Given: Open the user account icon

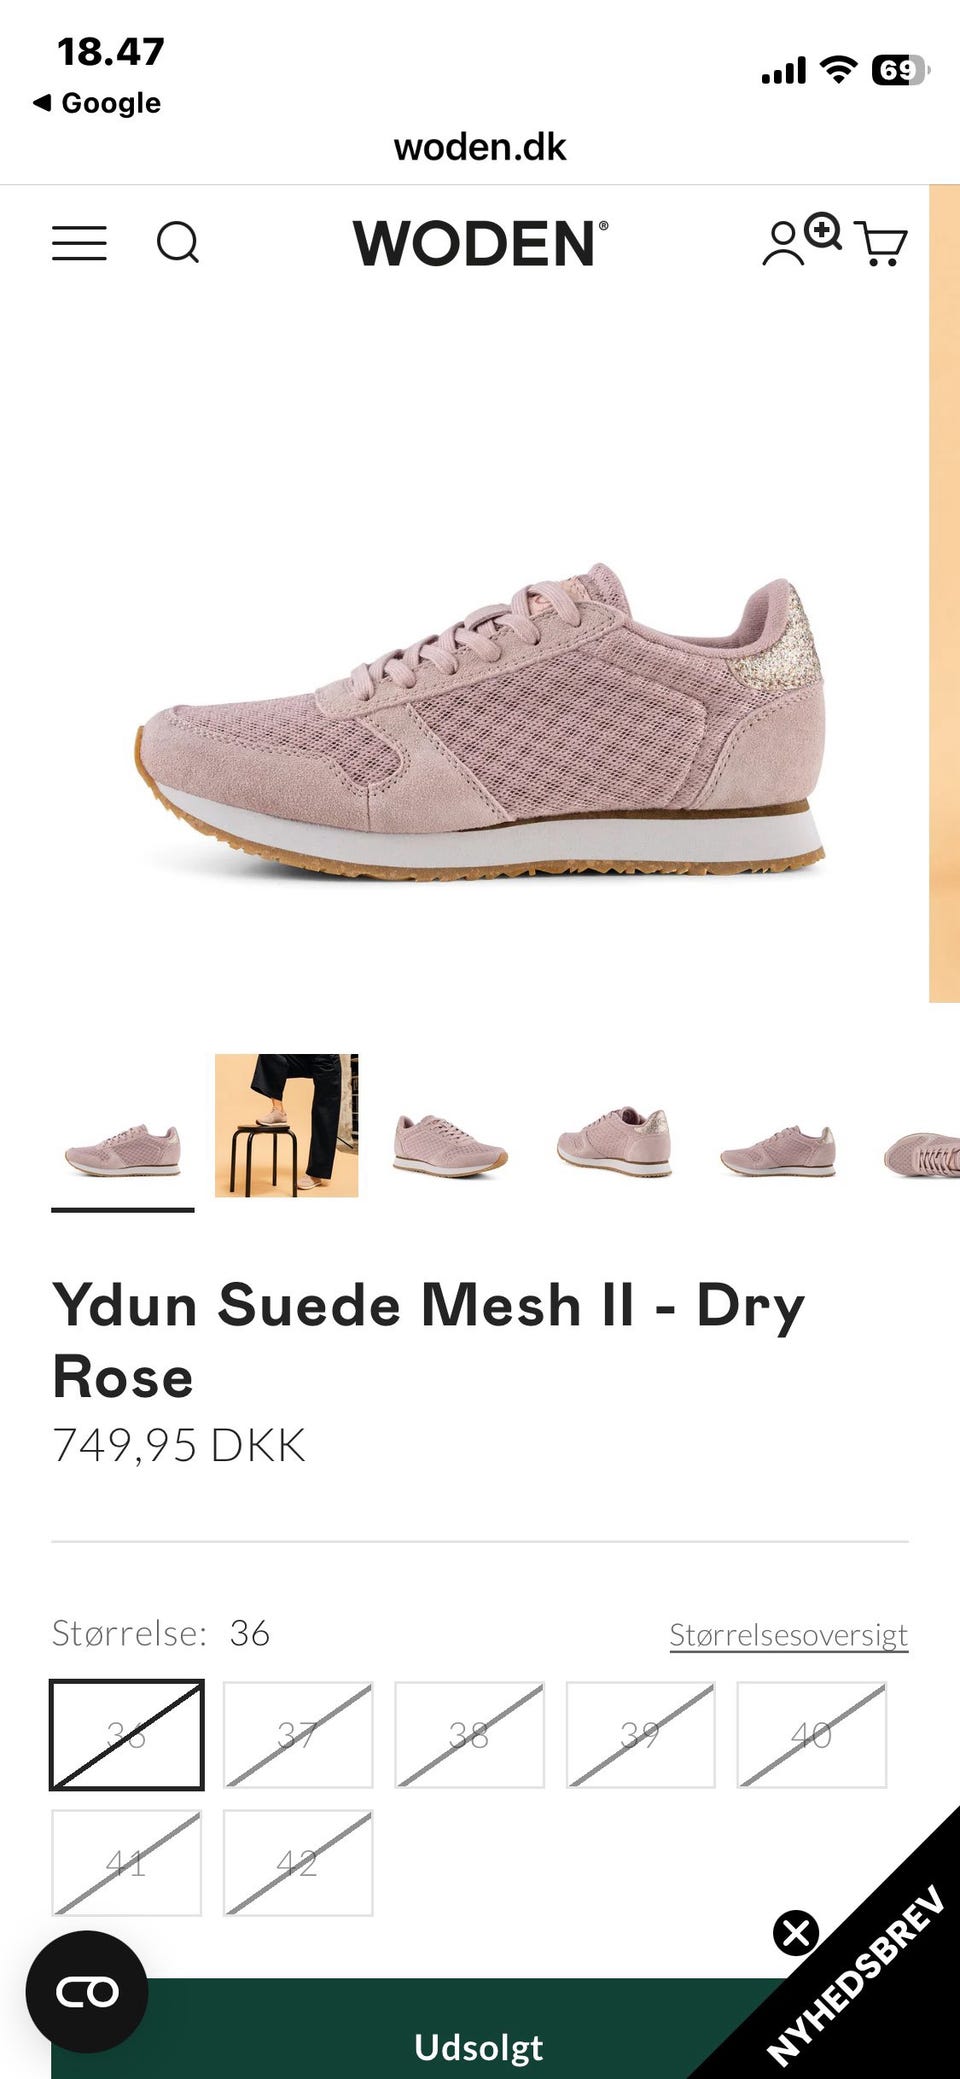Looking at the screenshot, I should [782, 243].
